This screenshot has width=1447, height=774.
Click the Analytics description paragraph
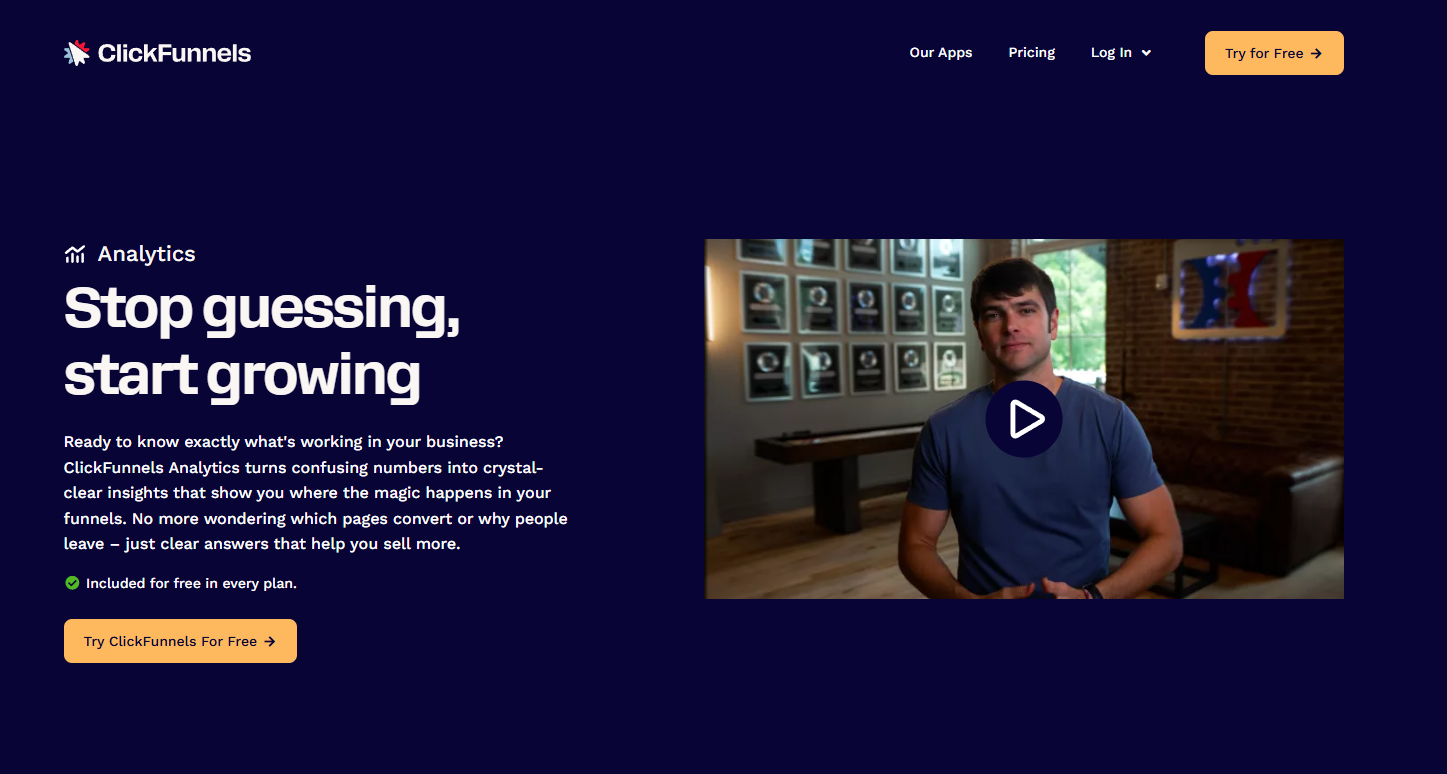[315, 493]
